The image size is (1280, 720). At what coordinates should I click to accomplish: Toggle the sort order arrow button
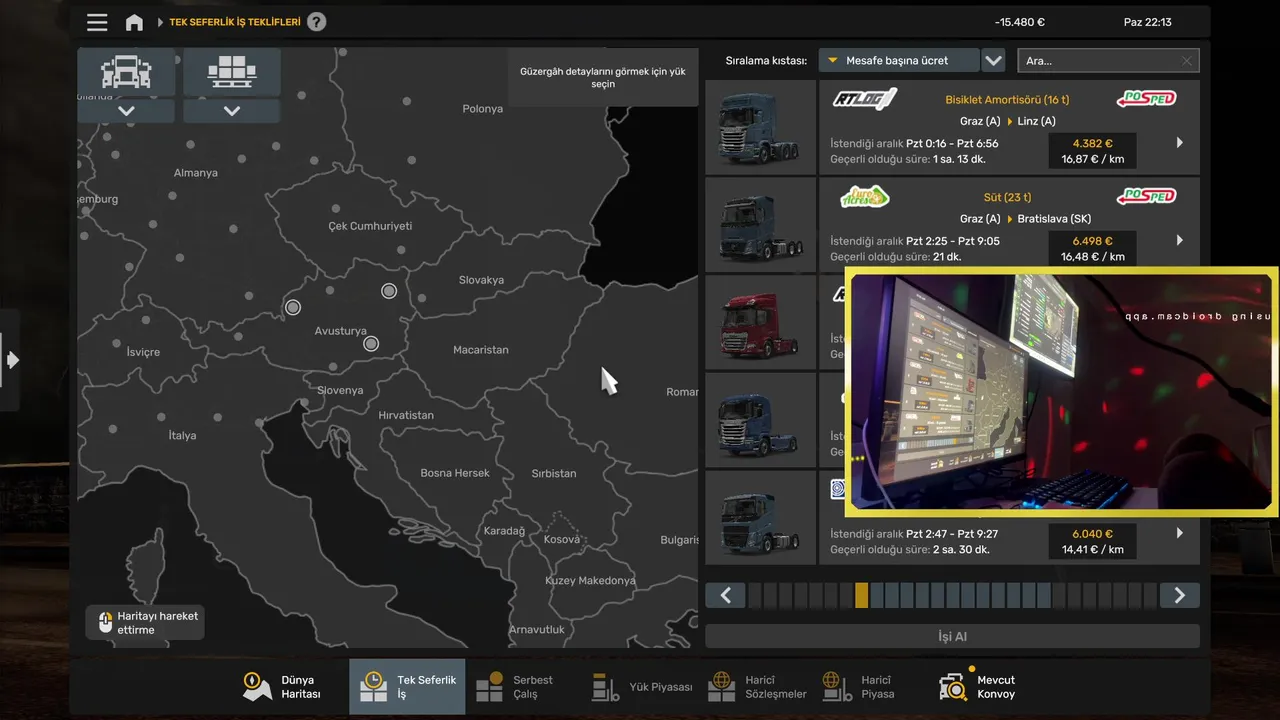point(993,61)
